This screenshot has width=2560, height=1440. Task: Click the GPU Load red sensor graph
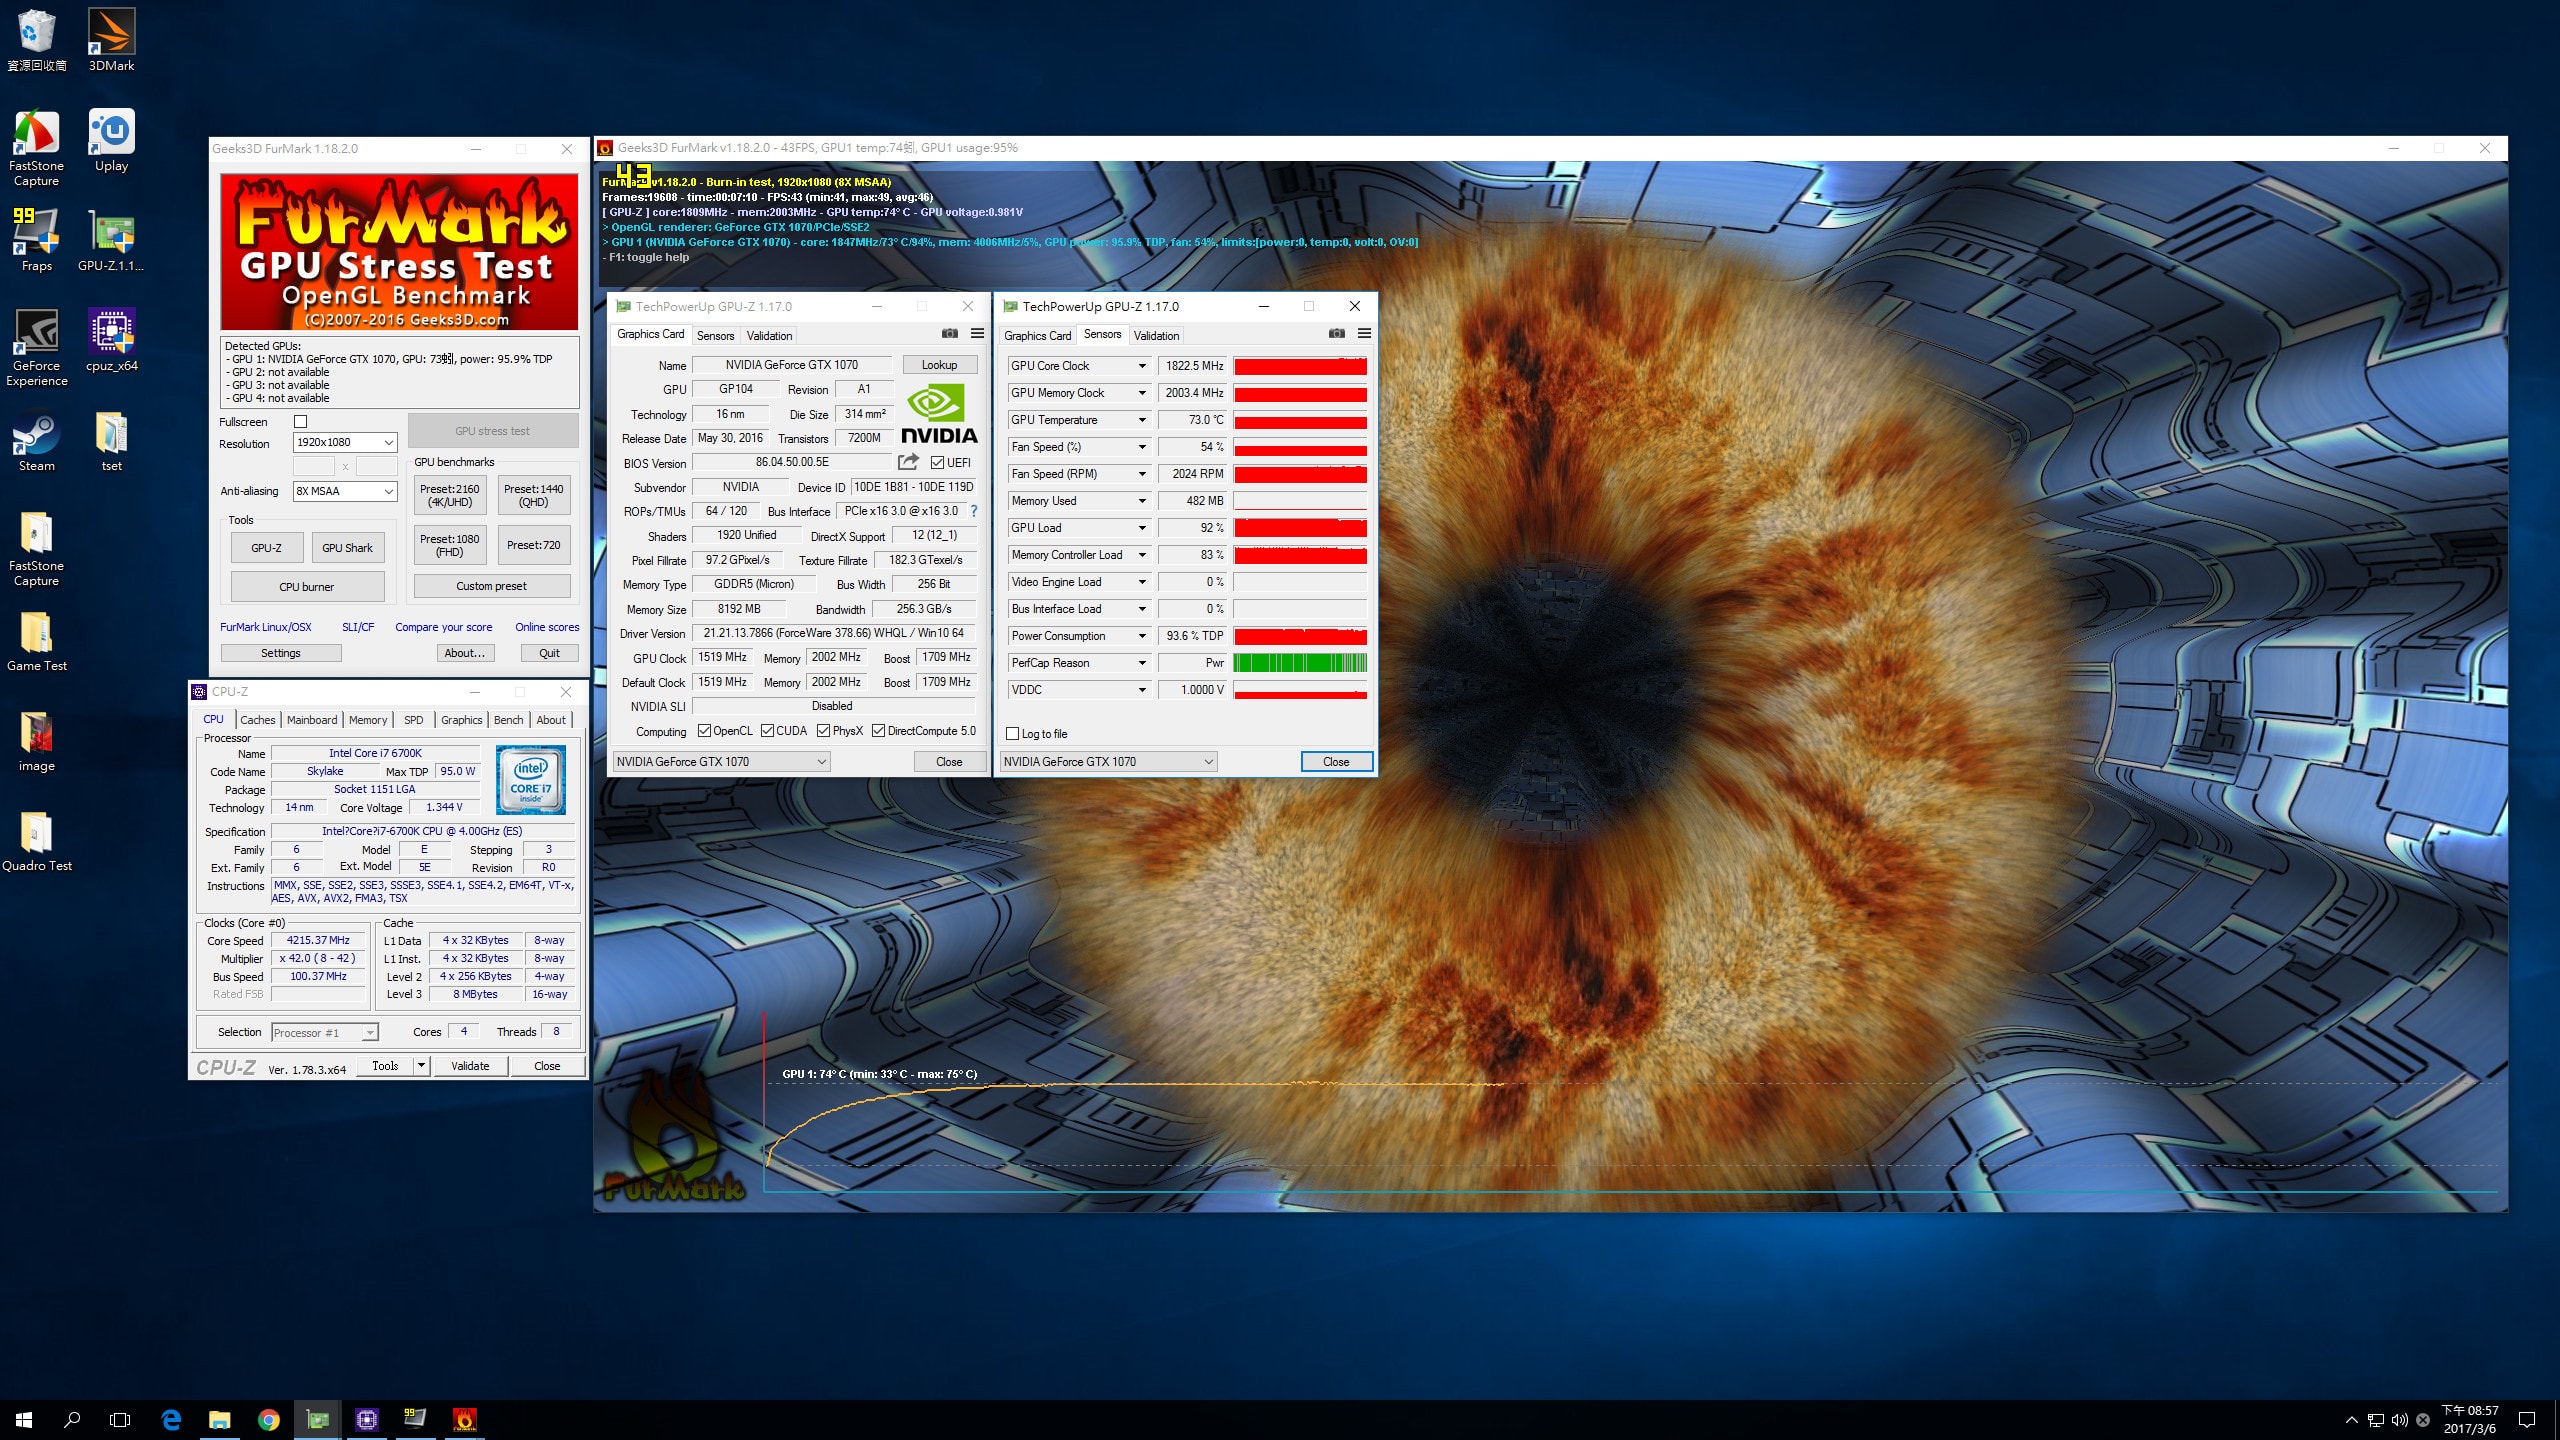[x=1300, y=528]
